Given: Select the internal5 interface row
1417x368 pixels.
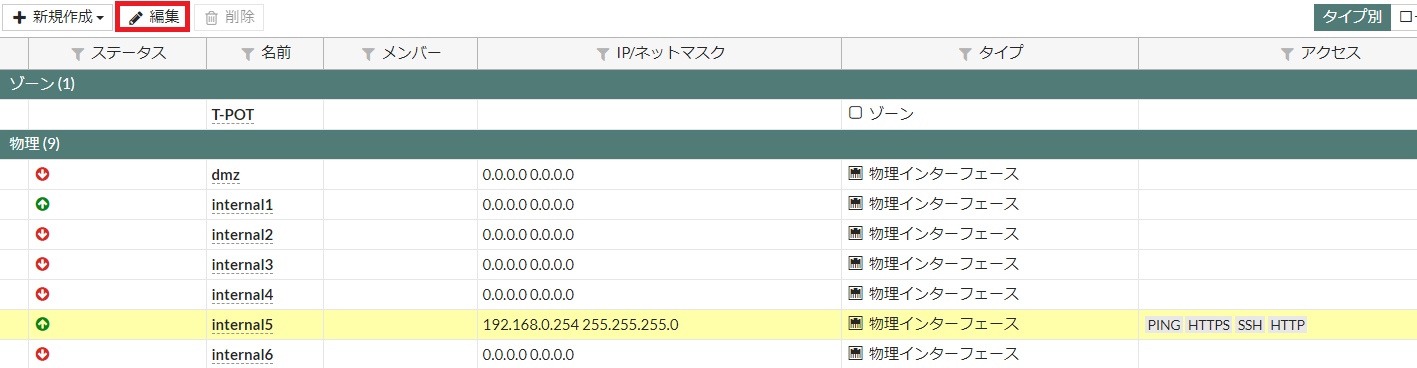Looking at the screenshot, I should (x=708, y=324).
